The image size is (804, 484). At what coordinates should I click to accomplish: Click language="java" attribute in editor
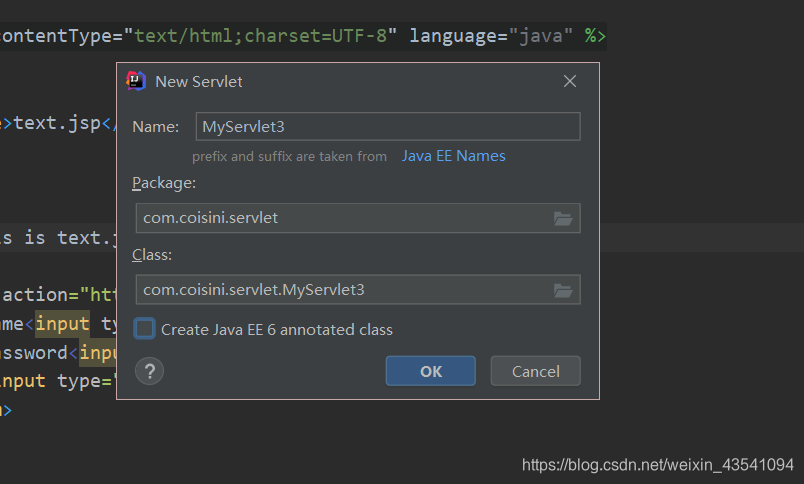pyautogui.click(x=491, y=36)
